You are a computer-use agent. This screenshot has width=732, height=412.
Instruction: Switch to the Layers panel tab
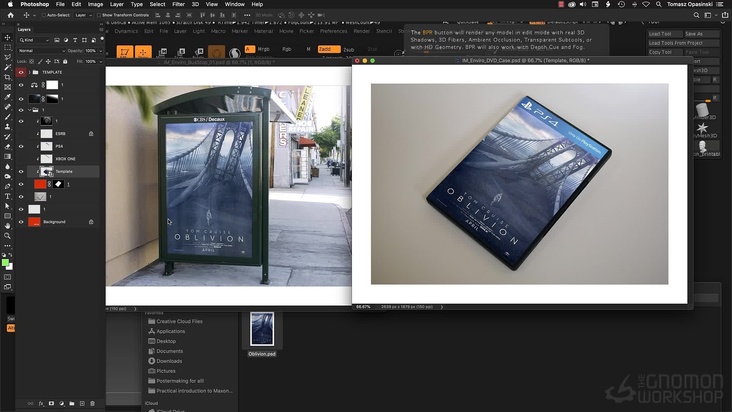pyautogui.click(x=24, y=29)
